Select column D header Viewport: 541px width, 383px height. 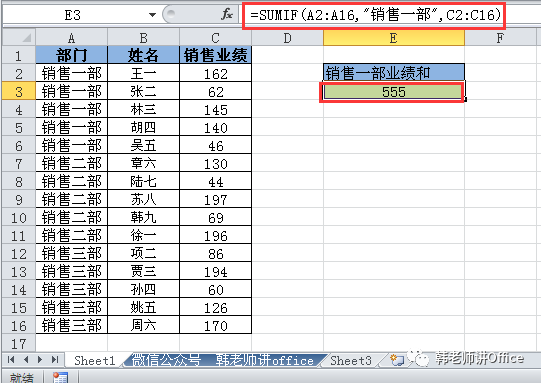287,37
